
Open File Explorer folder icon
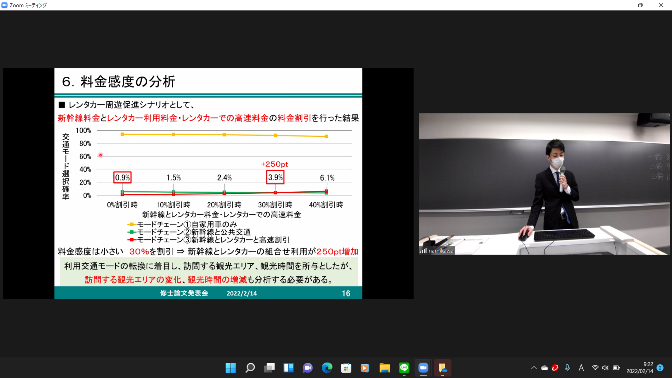coord(384,368)
